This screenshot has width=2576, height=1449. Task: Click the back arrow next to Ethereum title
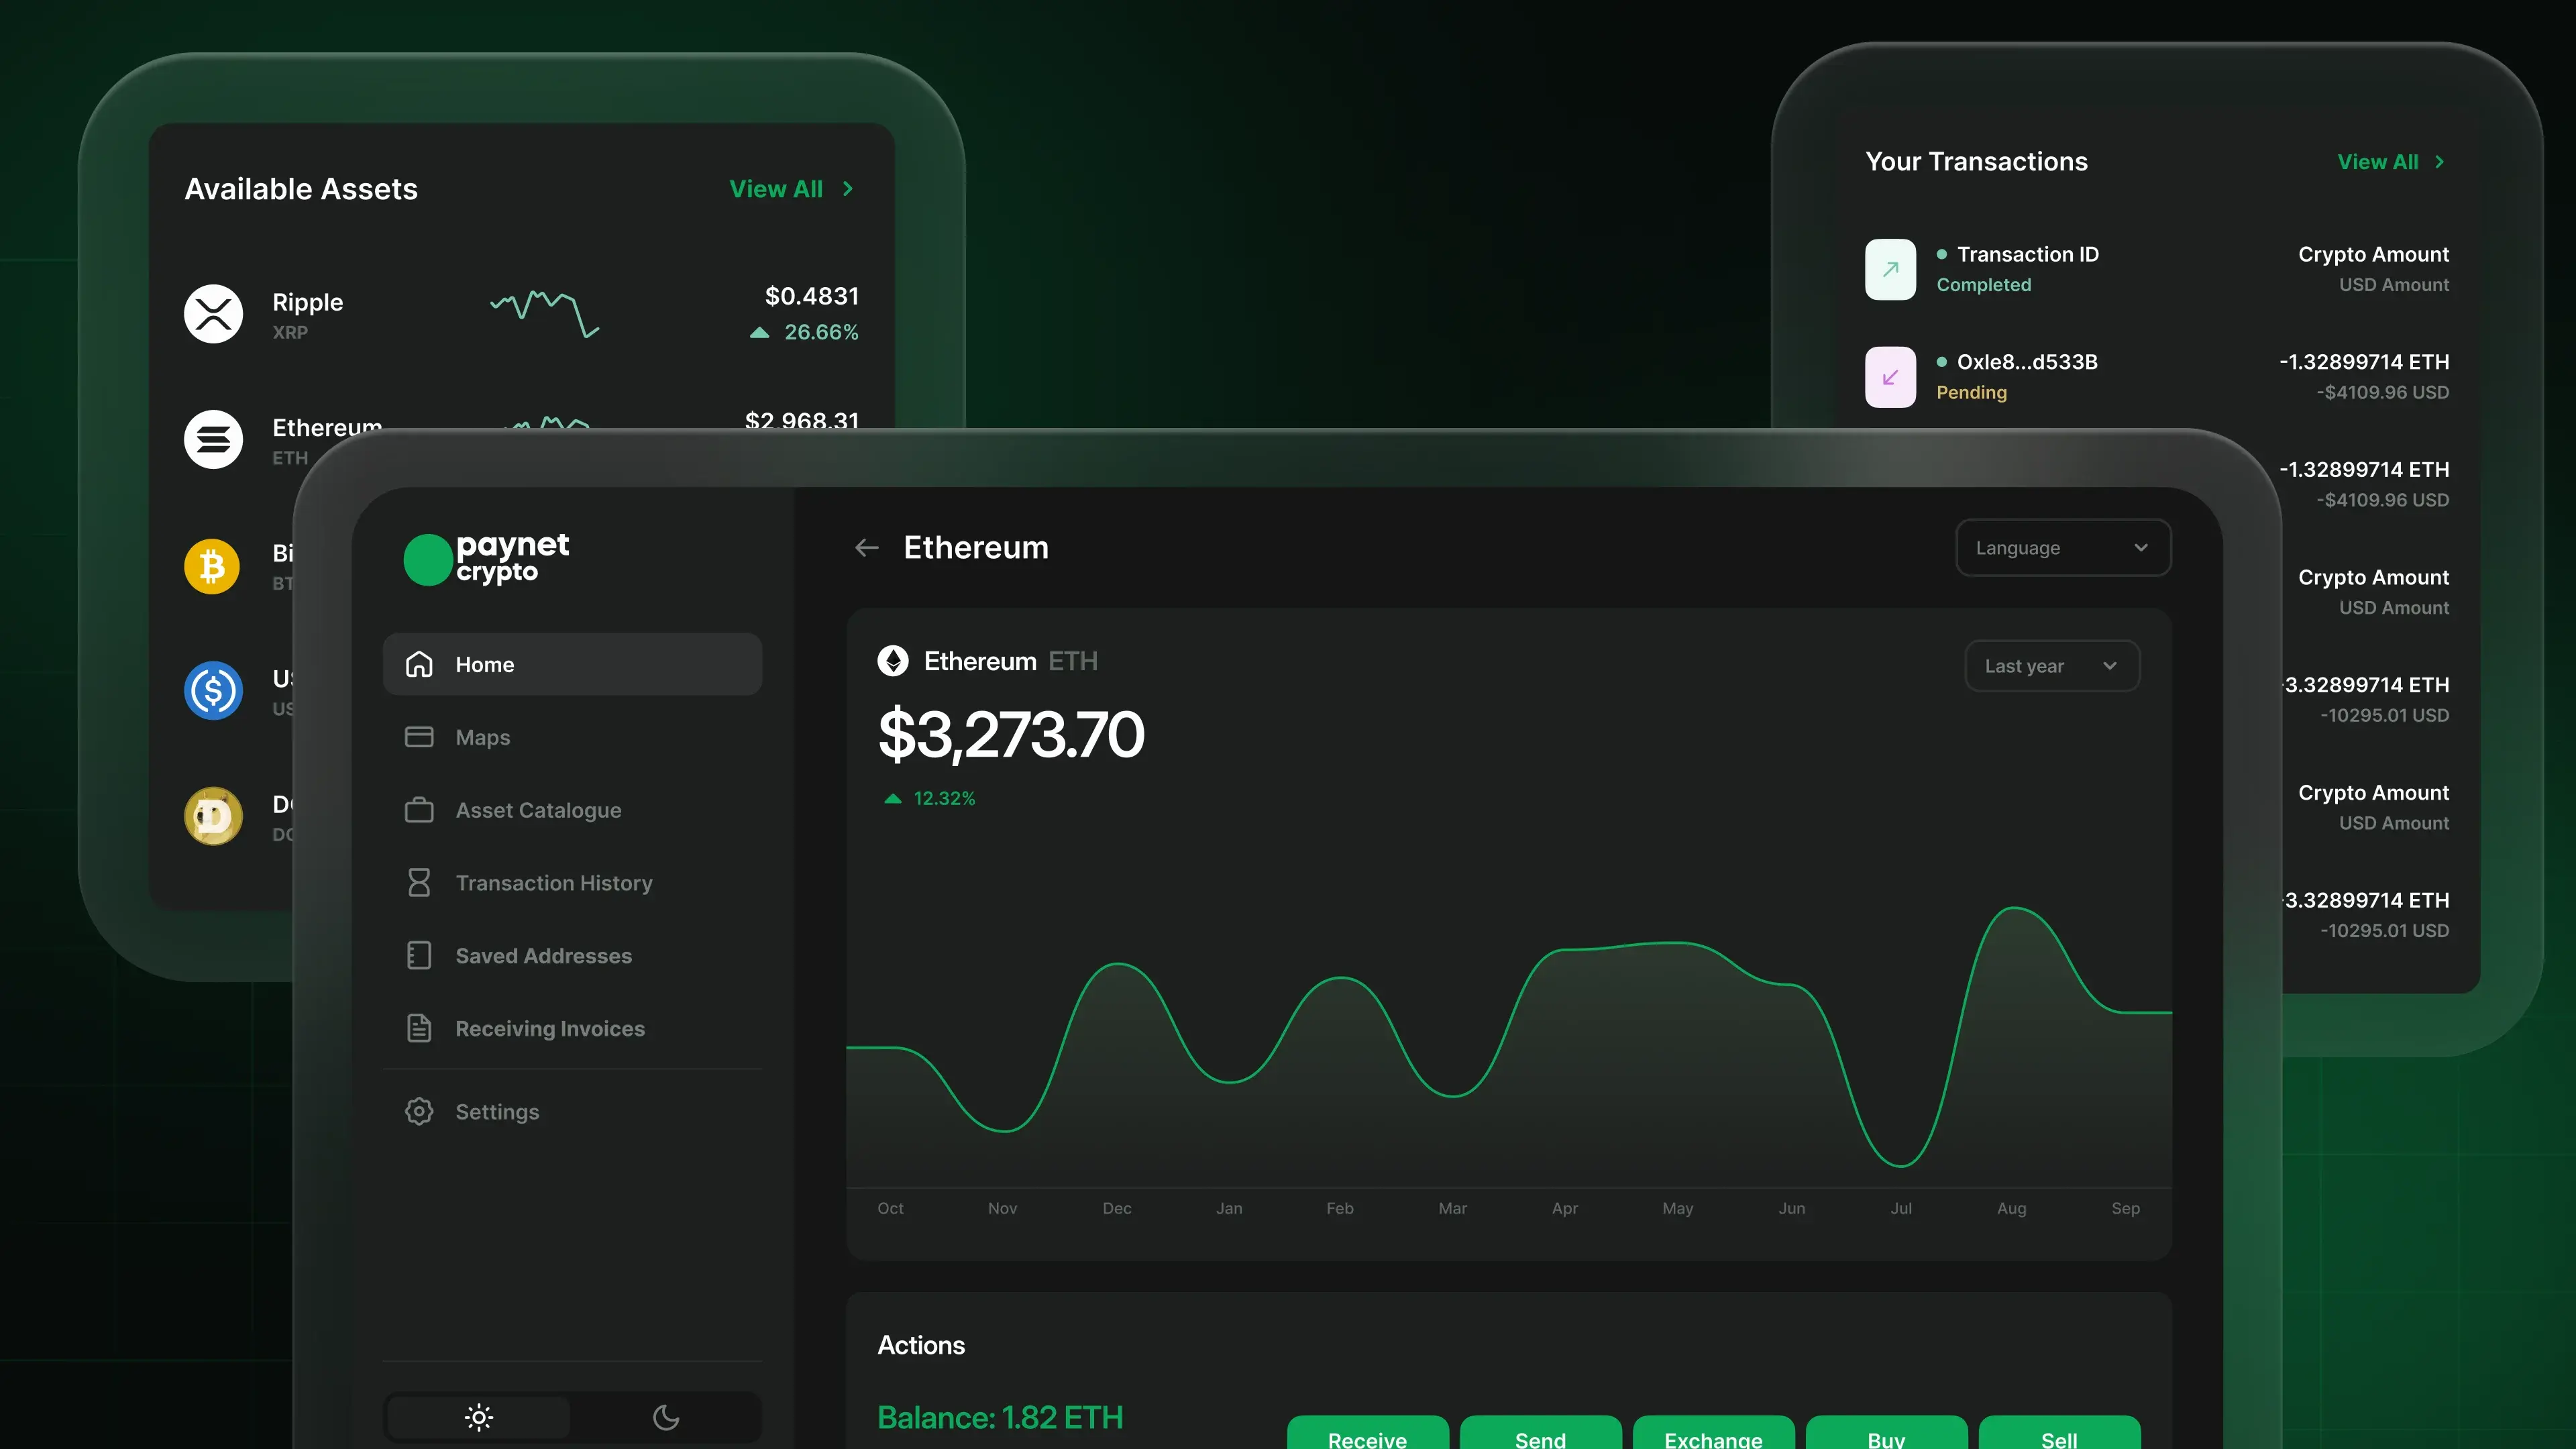866,548
